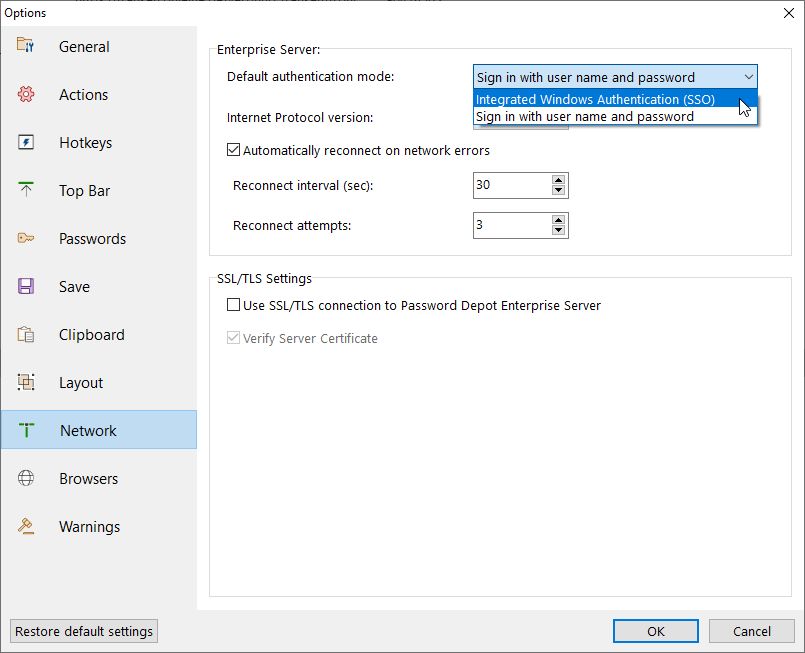Click Restore default settings button
Viewport: 805px width, 653px height.
[x=84, y=631]
